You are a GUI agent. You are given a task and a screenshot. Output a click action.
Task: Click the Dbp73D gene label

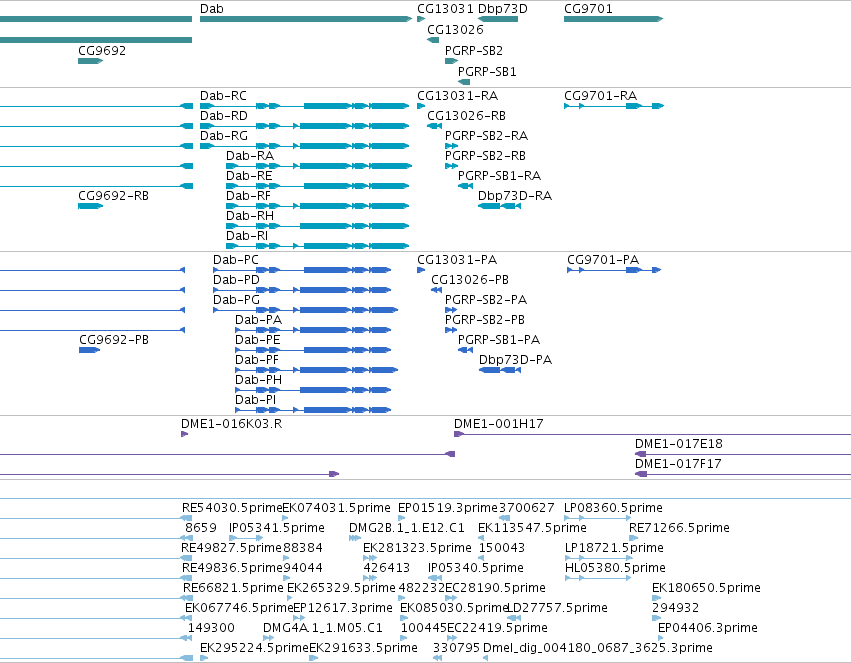click(503, 9)
